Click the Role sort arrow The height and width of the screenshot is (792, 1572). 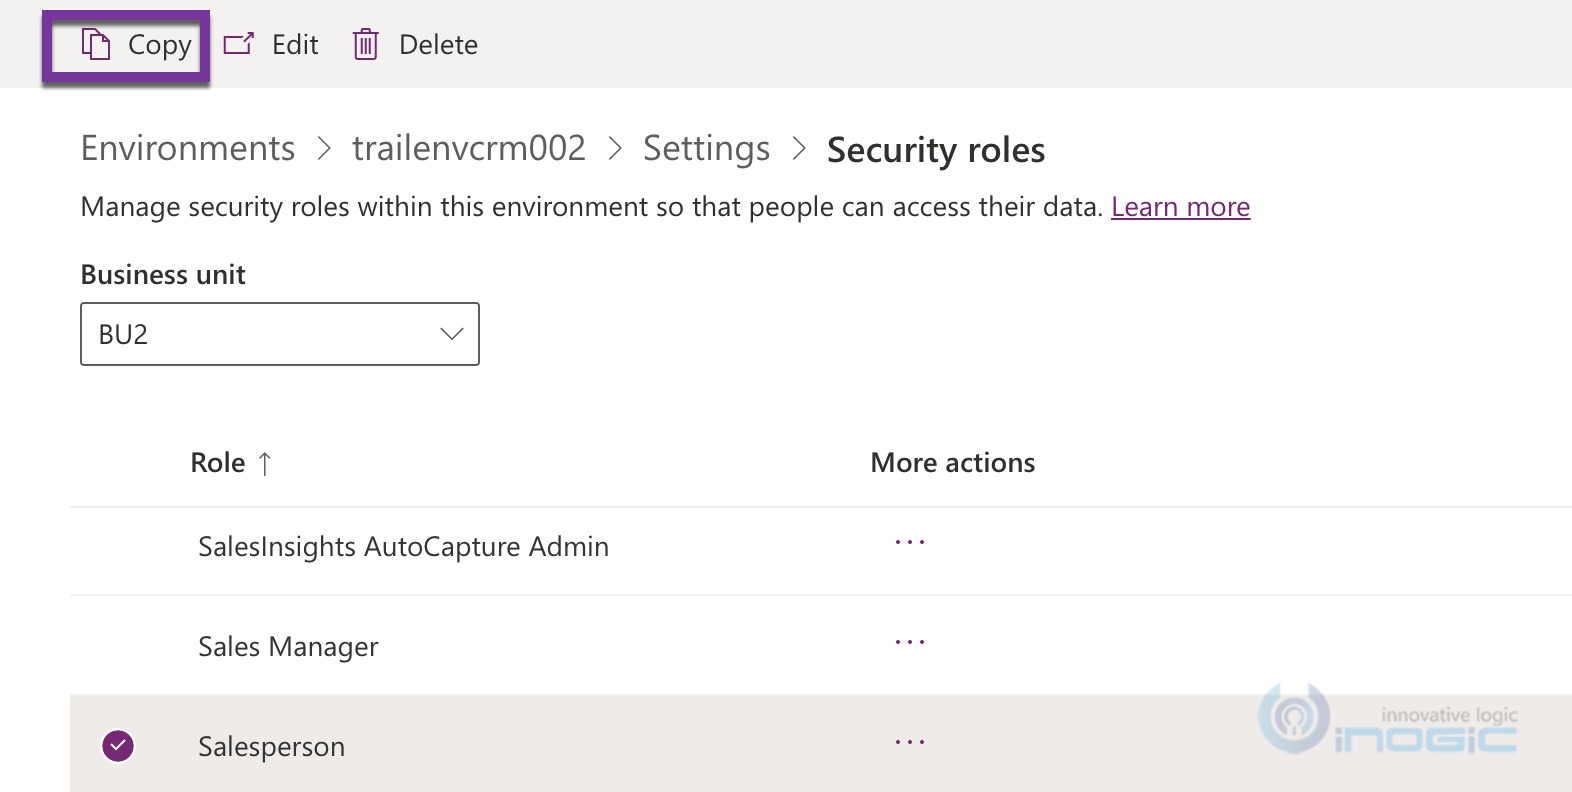click(264, 463)
